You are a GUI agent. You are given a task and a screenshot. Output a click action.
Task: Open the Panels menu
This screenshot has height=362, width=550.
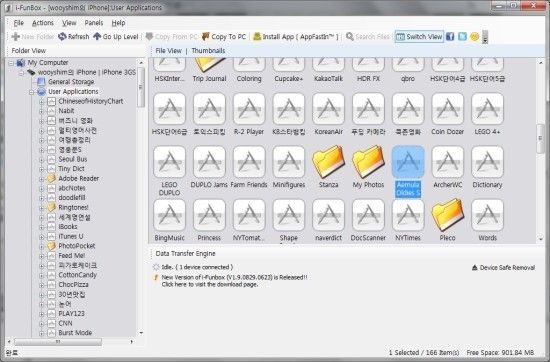coord(94,23)
